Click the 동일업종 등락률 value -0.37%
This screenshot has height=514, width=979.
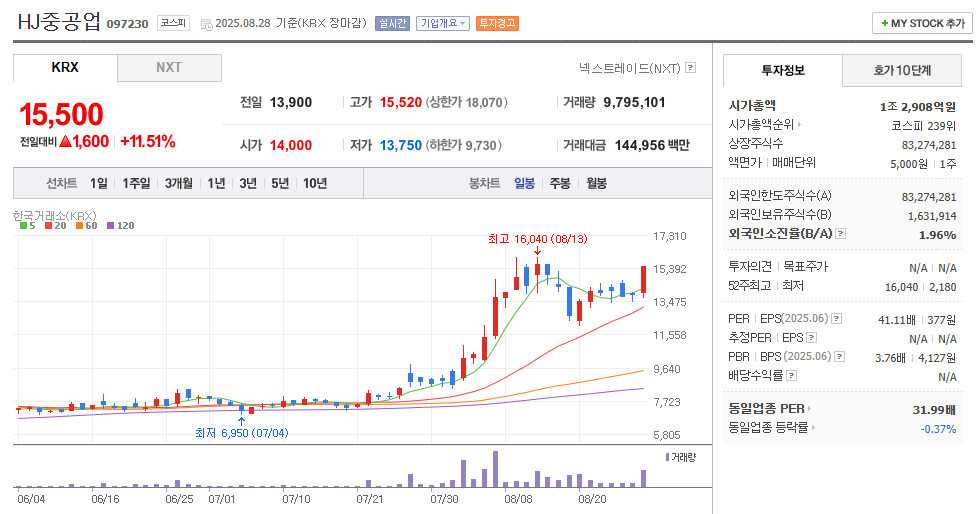pos(938,429)
